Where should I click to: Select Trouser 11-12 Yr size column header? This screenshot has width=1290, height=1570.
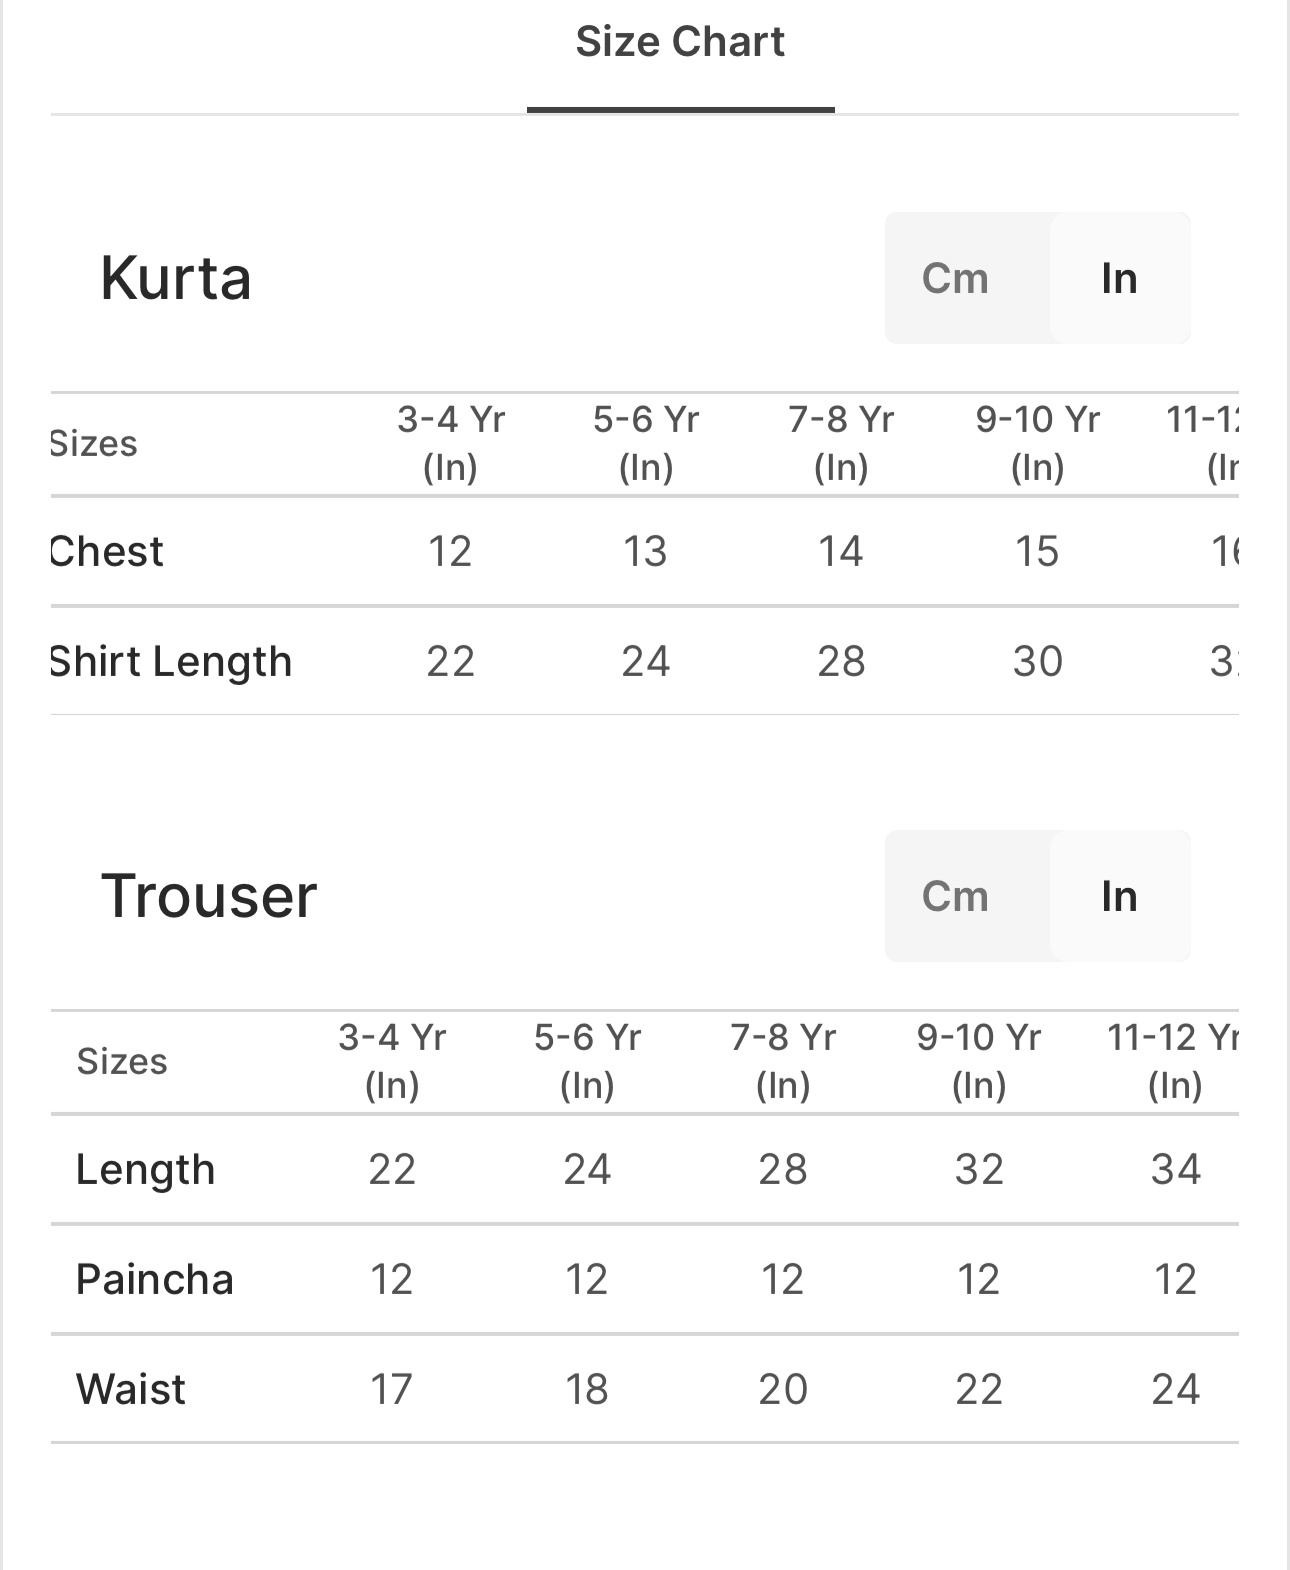[x=1173, y=1061]
